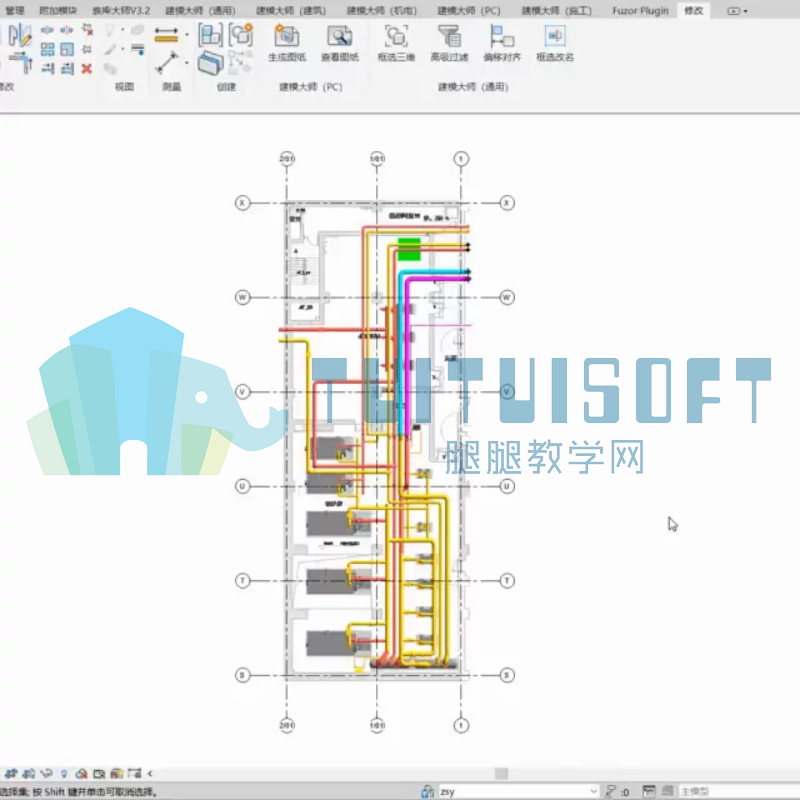Collapse the view control bar chevron
800x800 pixels.
point(150,773)
